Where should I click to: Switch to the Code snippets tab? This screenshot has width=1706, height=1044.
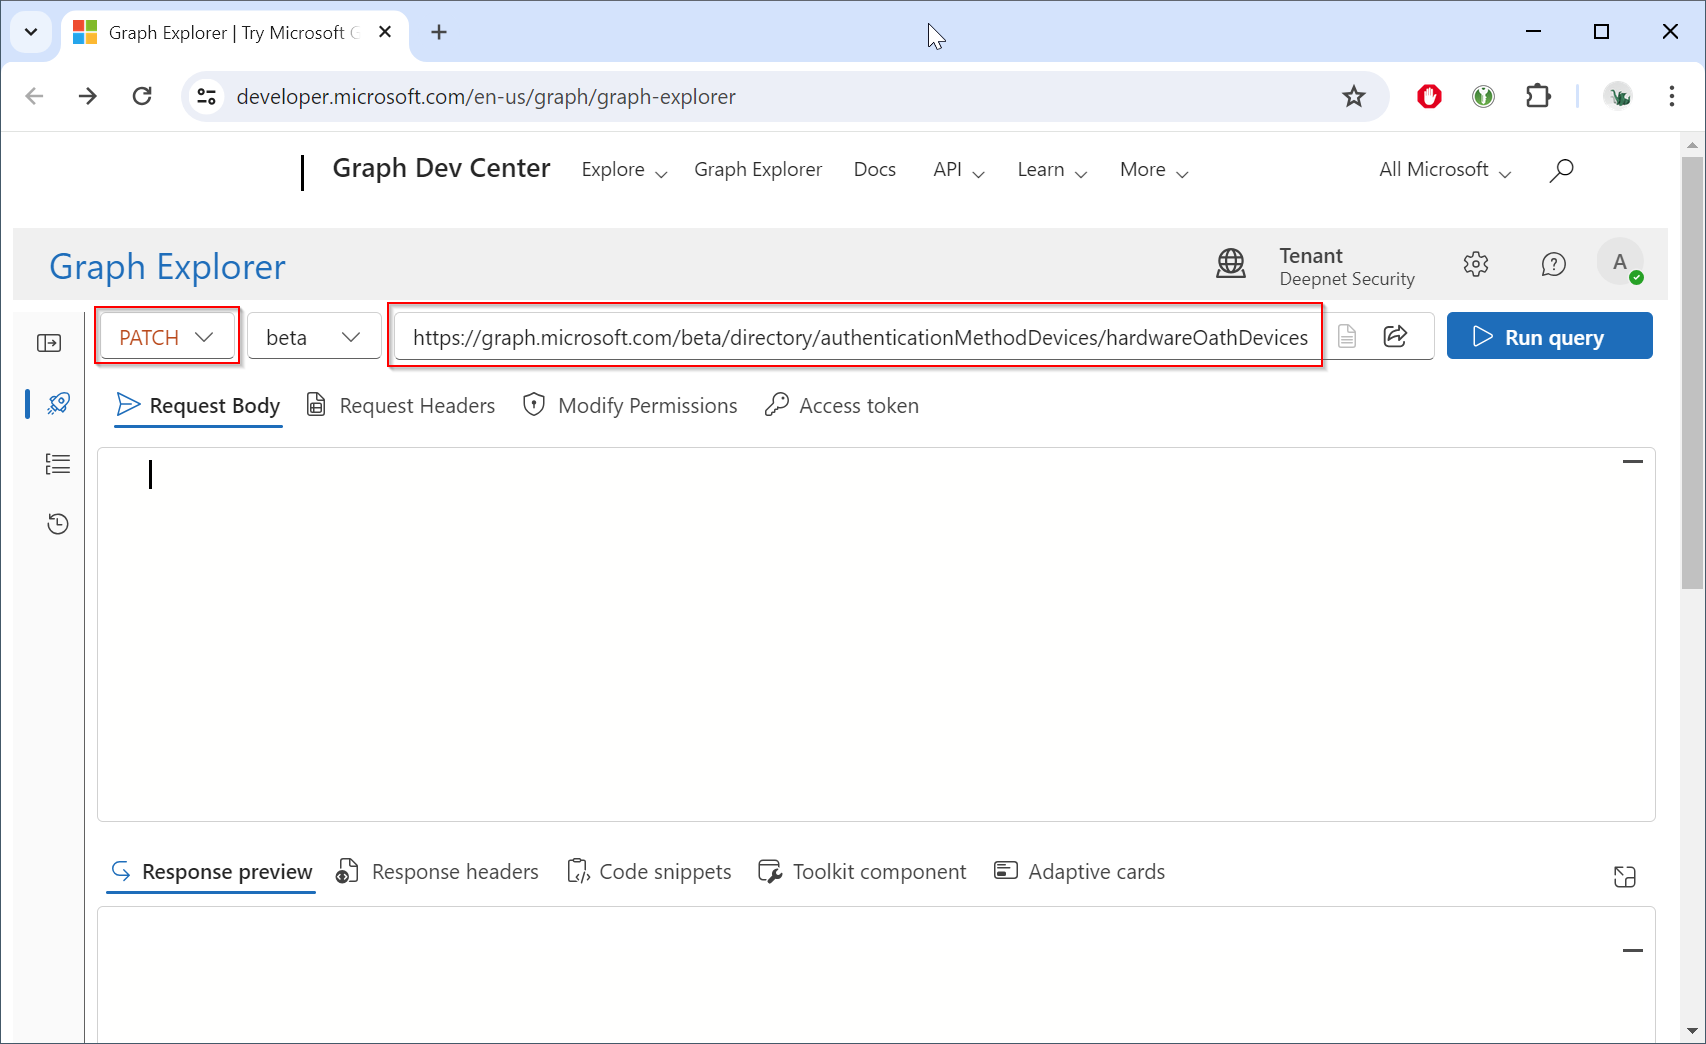tap(649, 872)
